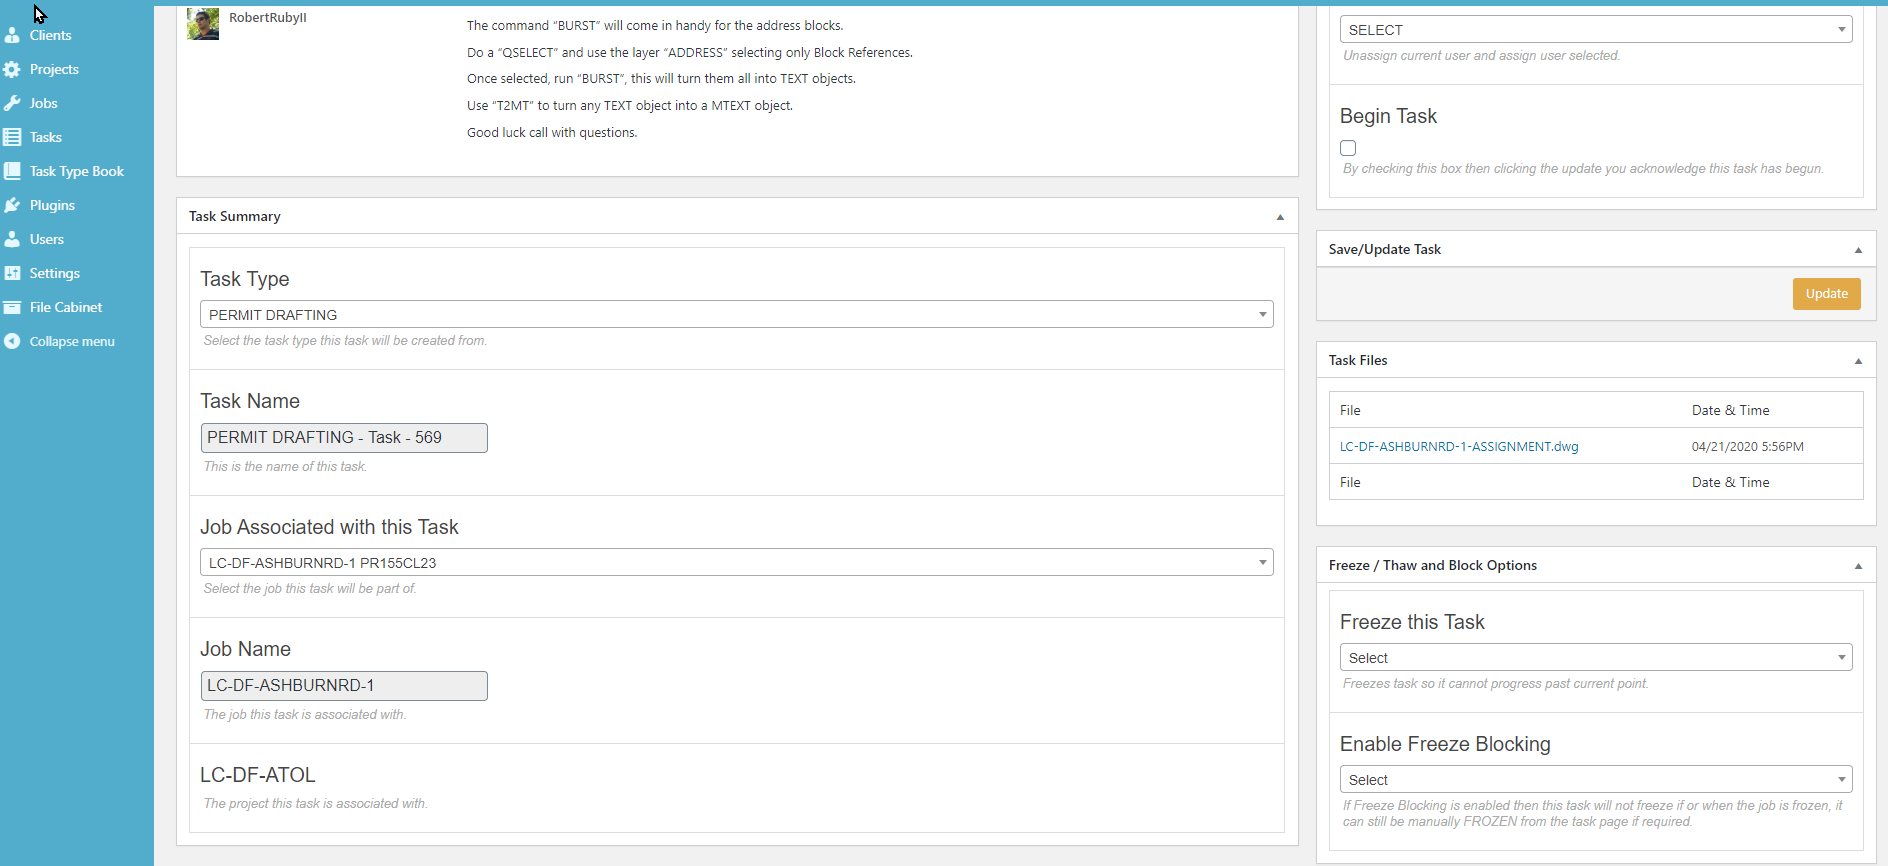
Task: Click the Task Type Book icon
Action: tap(12, 171)
